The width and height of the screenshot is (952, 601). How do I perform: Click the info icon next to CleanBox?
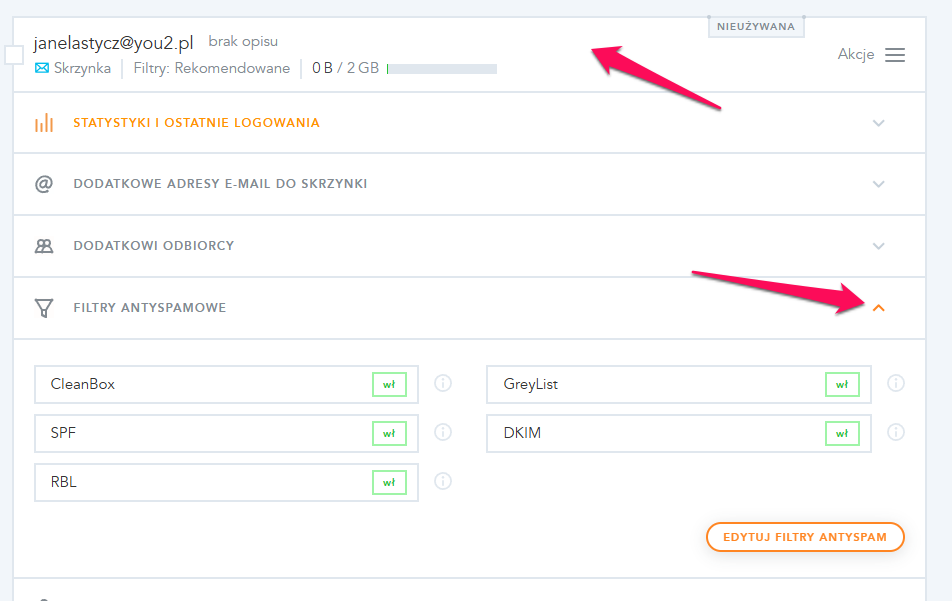coord(443,383)
